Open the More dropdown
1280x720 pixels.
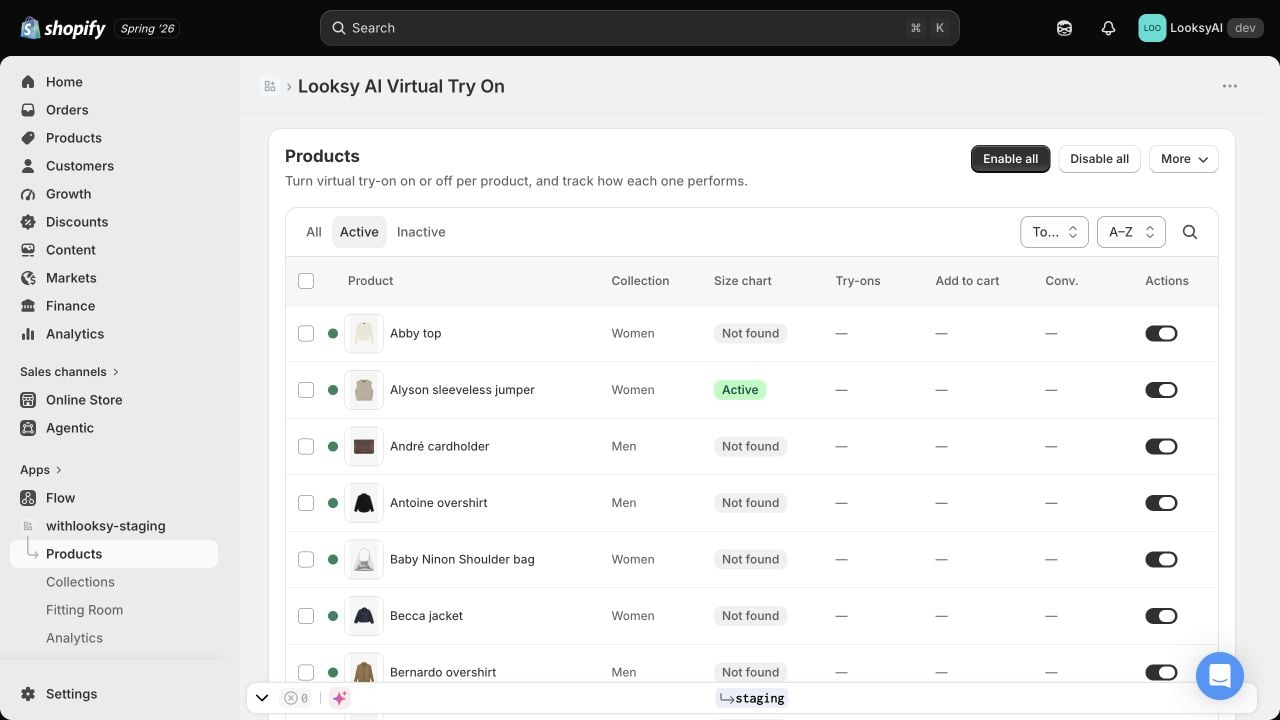pyautogui.click(x=1184, y=159)
